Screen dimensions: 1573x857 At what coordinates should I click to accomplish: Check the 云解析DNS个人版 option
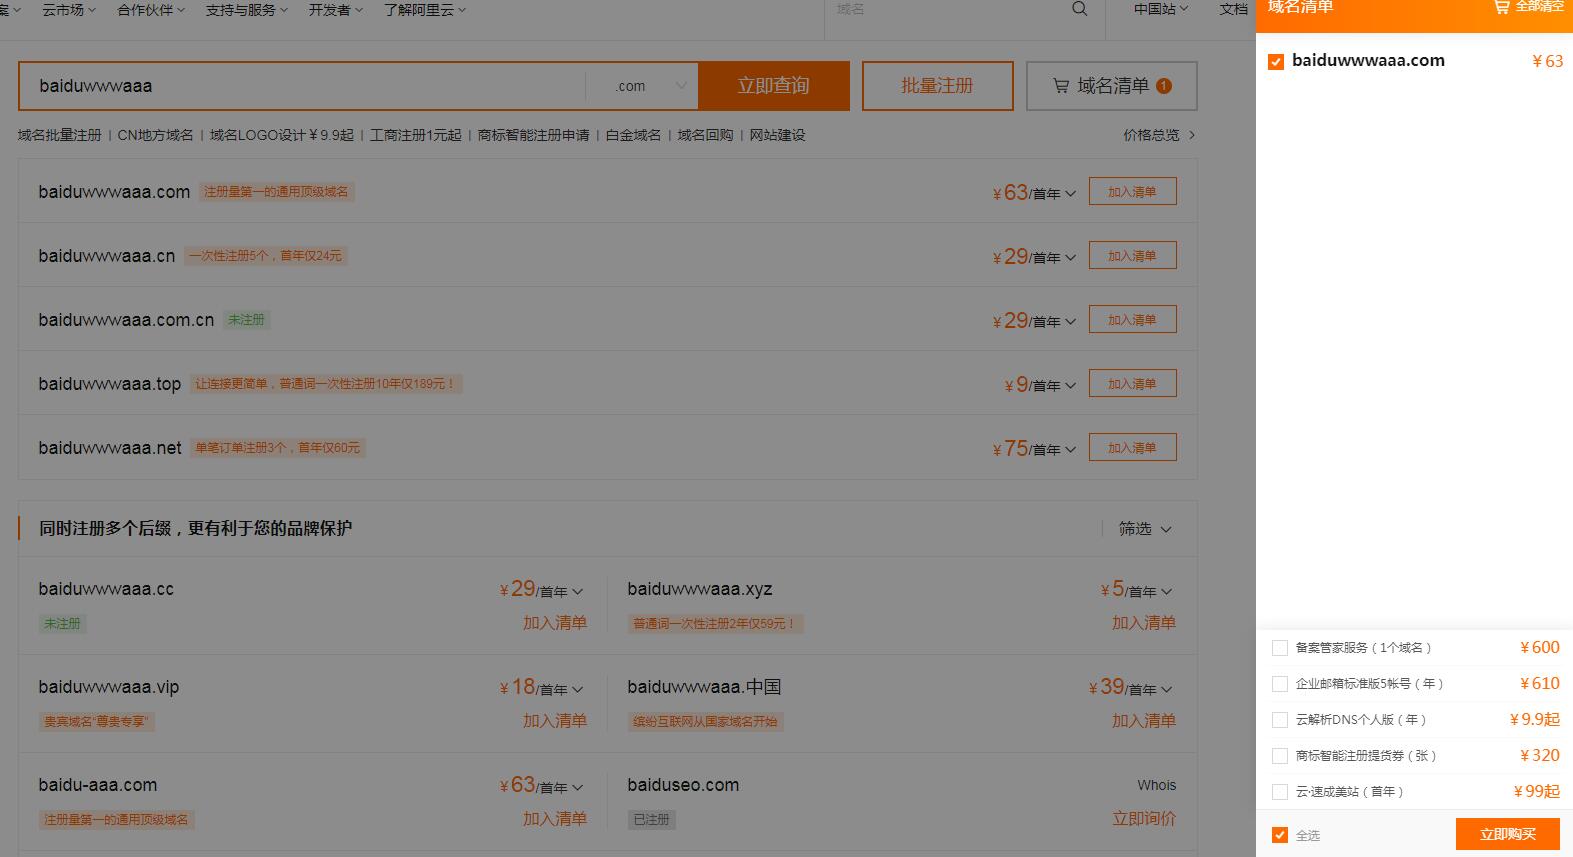point(1280,720)
